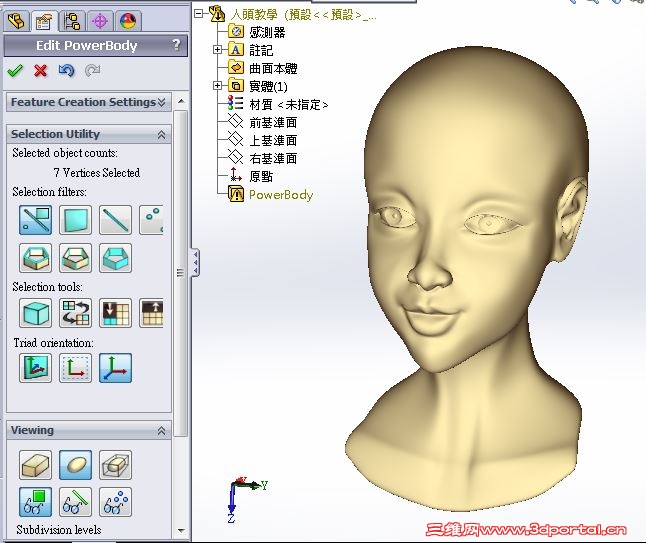Select the third polygon loop filter icon
Image resolution: width=646 pixels, height=543 pixels.
115,258
